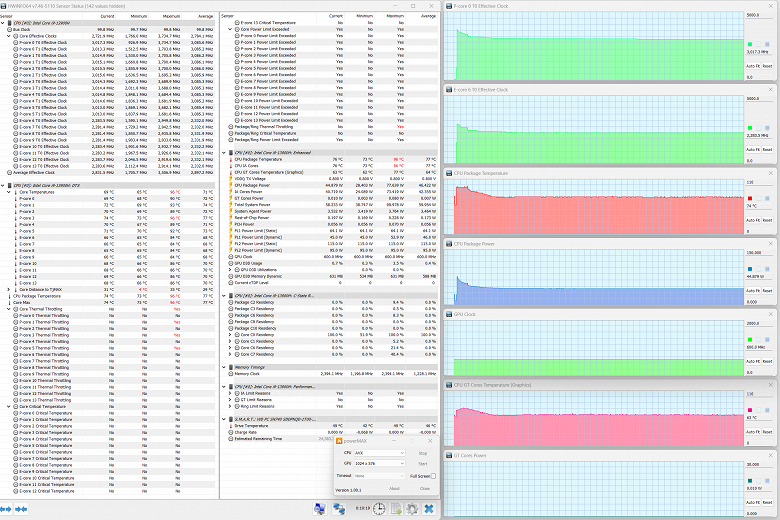Click the CPU Package Temperature thermometer icon in Enhanced section
Image resolution: width=780 pixels, height=520 pixels.
pyautogui.click(x=231, y=159)
